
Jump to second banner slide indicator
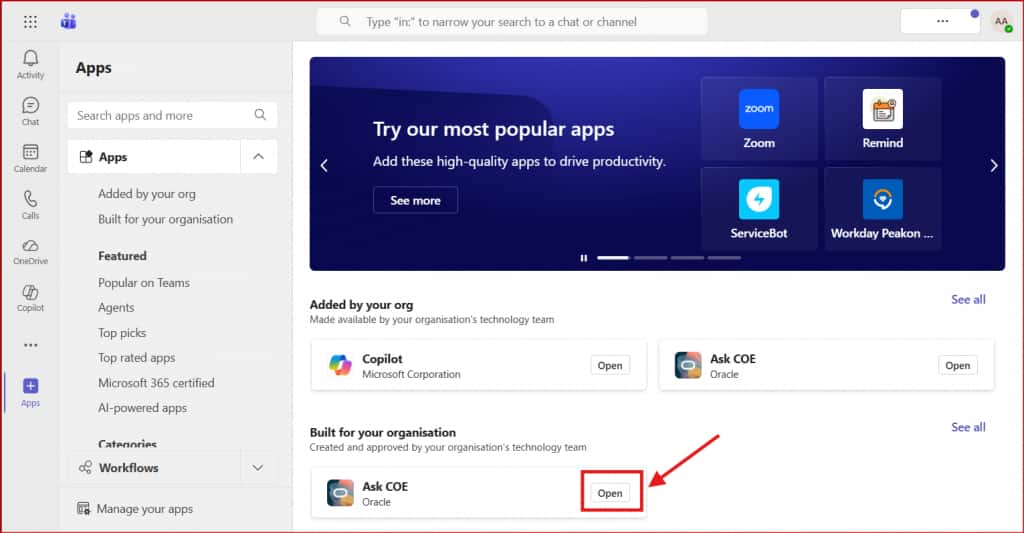[x=650, y=258]
